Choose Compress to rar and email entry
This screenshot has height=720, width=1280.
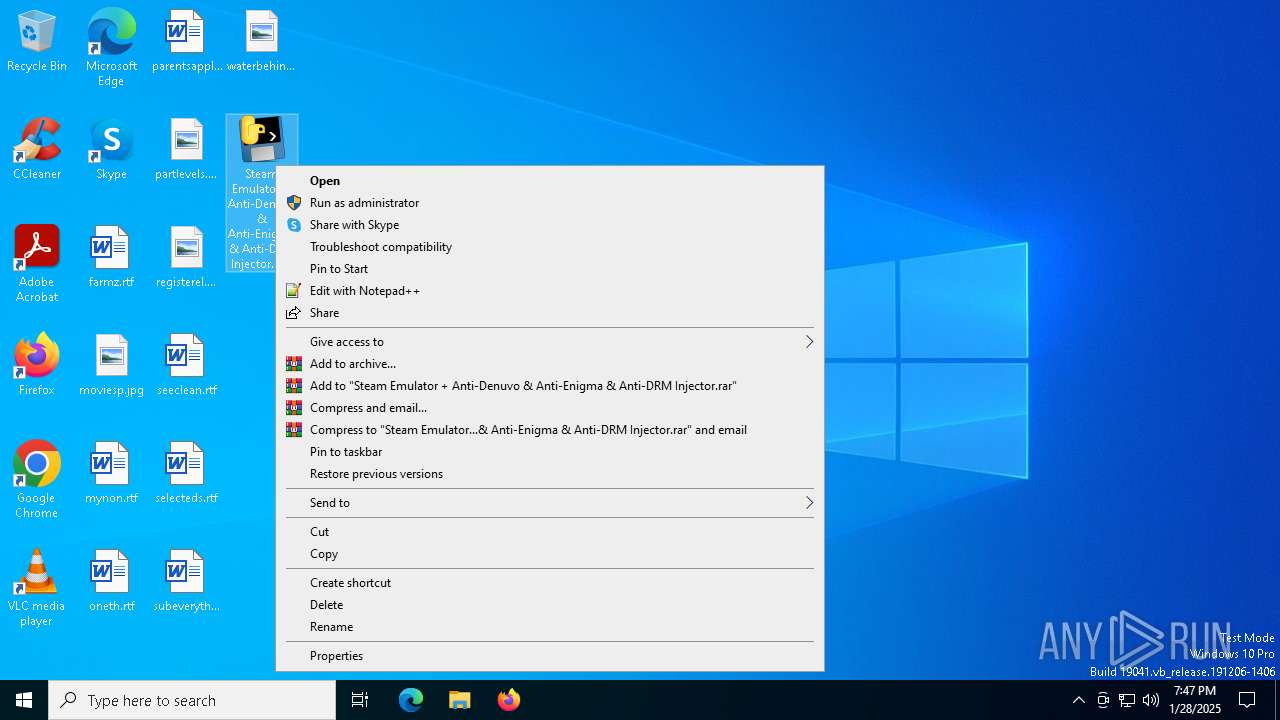550,430
